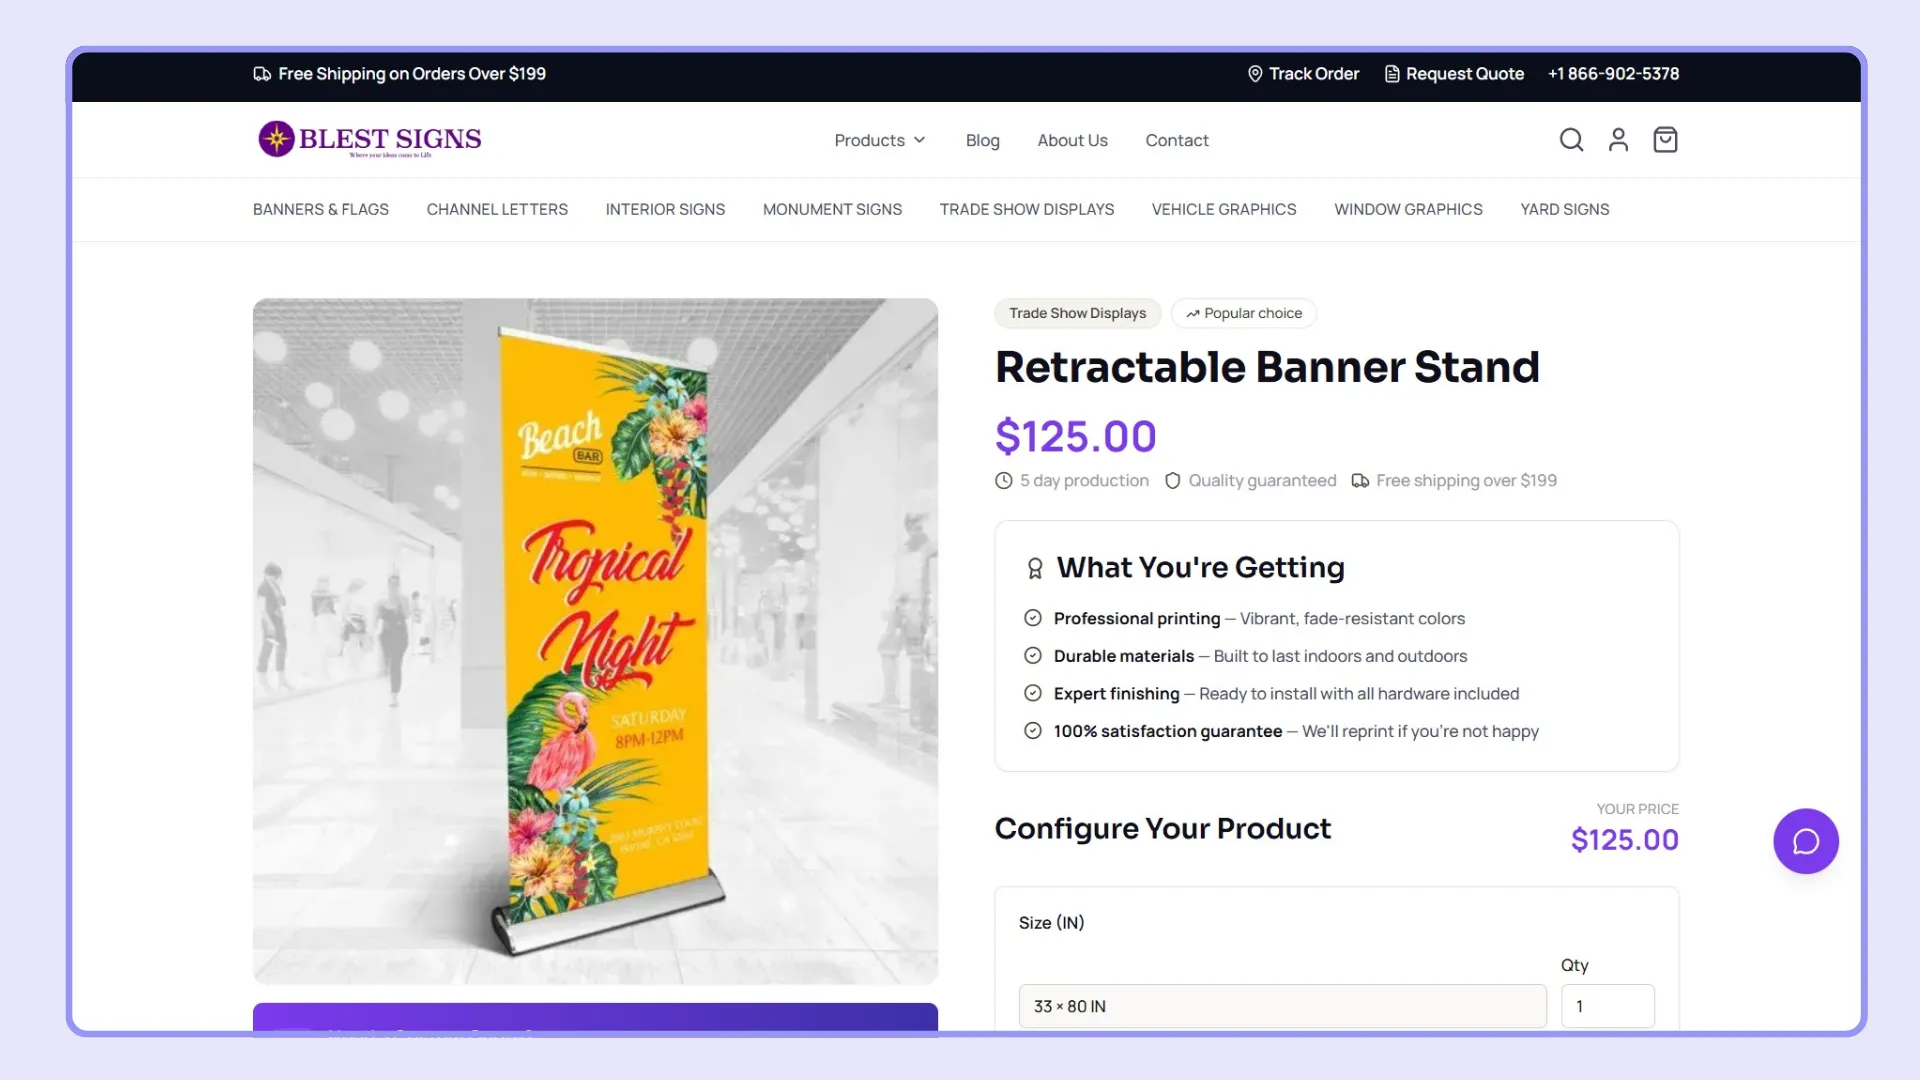Viewport: 1920px width, 1080px height.
Task: Select the Interior Signs category
Action: click(x=665, y=209)
